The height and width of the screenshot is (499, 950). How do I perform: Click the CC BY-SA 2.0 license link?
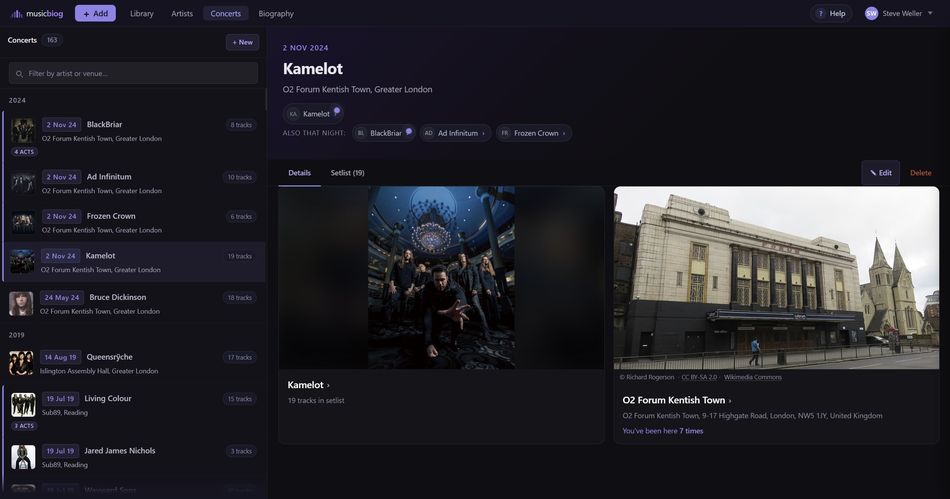click(x=699, y=377)
